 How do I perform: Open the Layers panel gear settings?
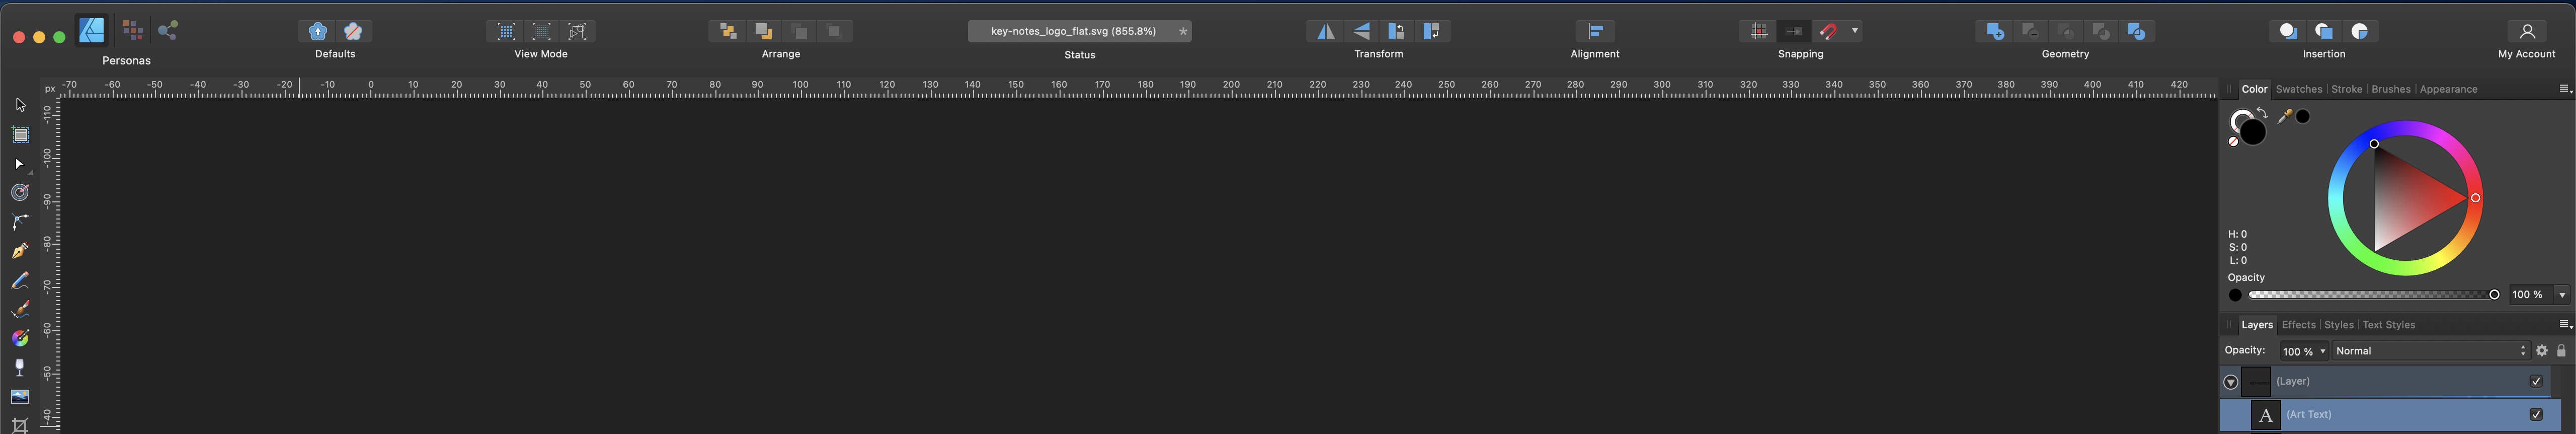coord(2541,351)
